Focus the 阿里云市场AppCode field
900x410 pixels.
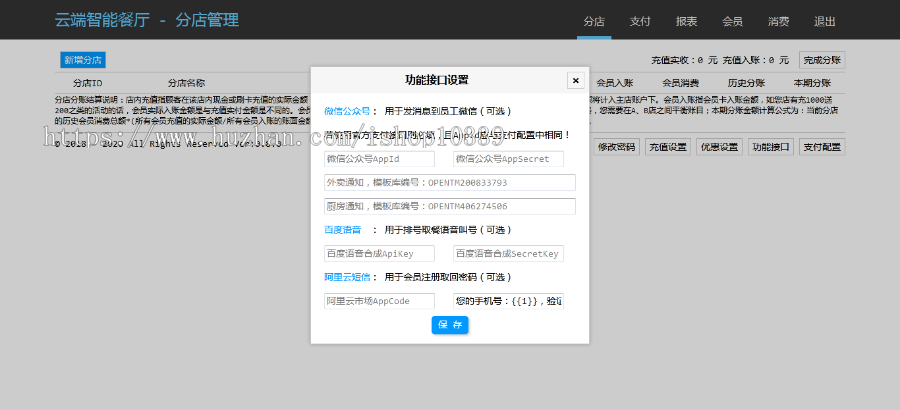379,301
